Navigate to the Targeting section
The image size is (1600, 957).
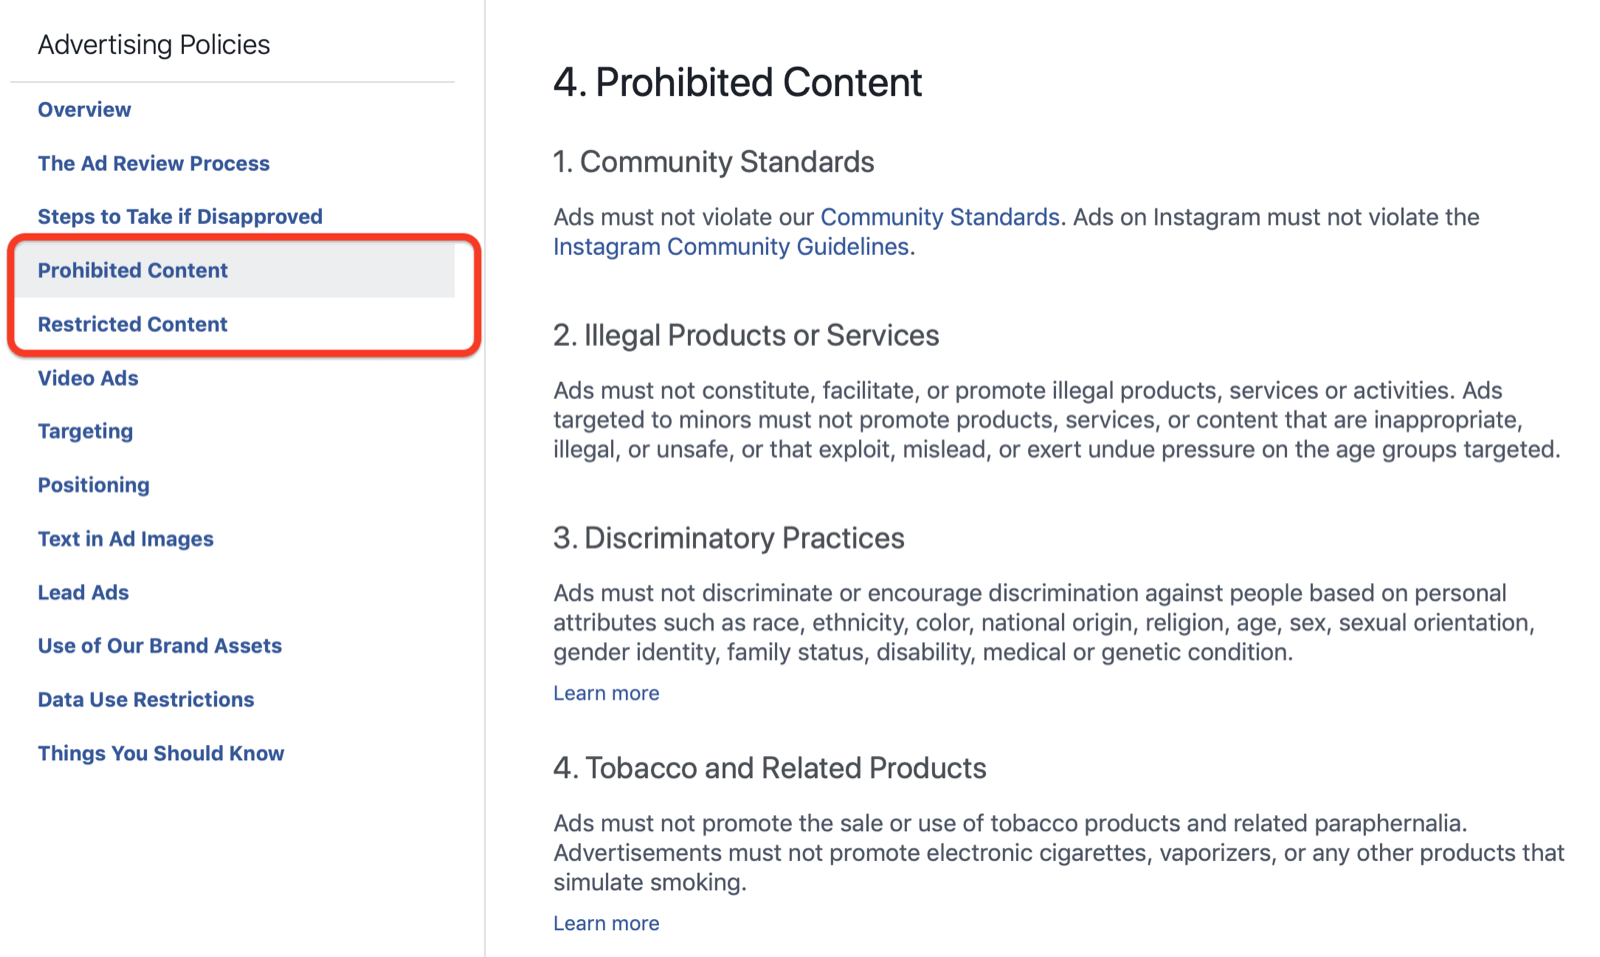point(85,431)
